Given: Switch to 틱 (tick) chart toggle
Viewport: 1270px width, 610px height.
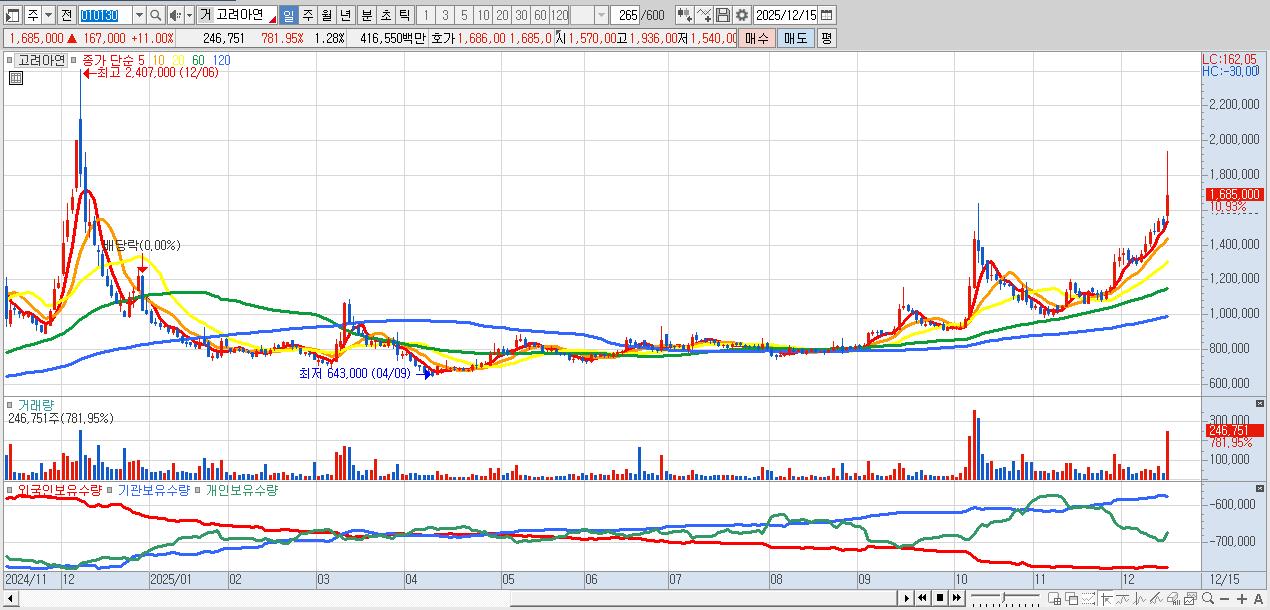Looking at the screenshot, I should 404,15.
